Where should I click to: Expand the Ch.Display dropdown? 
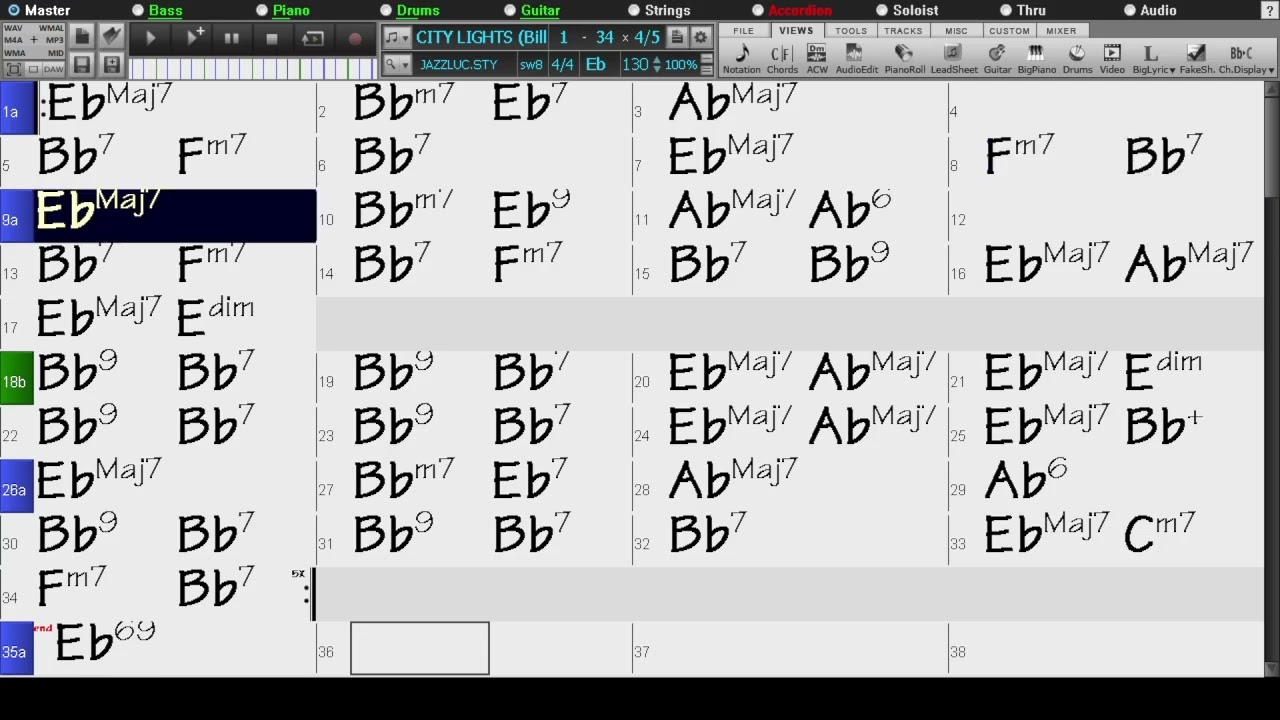[1246, 59]
